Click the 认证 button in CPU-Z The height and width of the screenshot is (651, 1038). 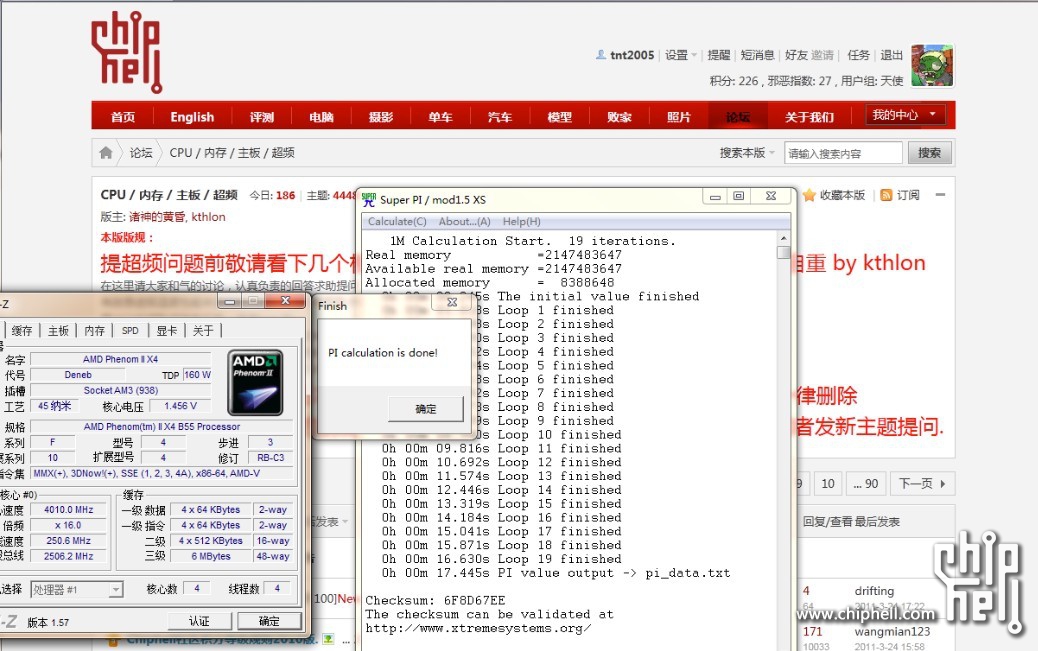(x=199, y=621)
